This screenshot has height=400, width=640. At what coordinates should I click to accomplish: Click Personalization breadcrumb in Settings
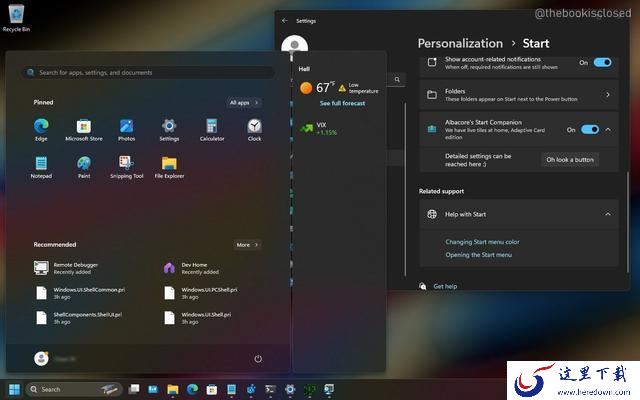tap(460, 43)
